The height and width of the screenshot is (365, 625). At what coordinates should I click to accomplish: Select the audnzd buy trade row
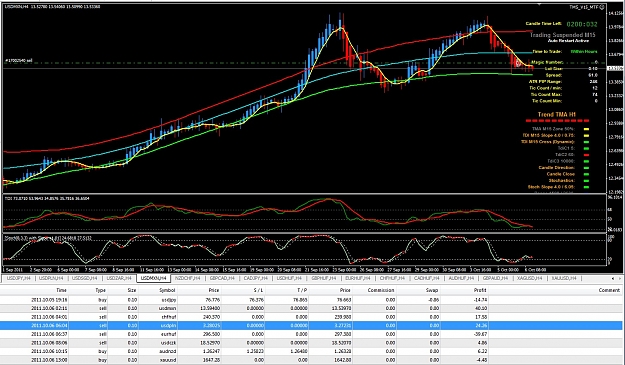[311, 351]
